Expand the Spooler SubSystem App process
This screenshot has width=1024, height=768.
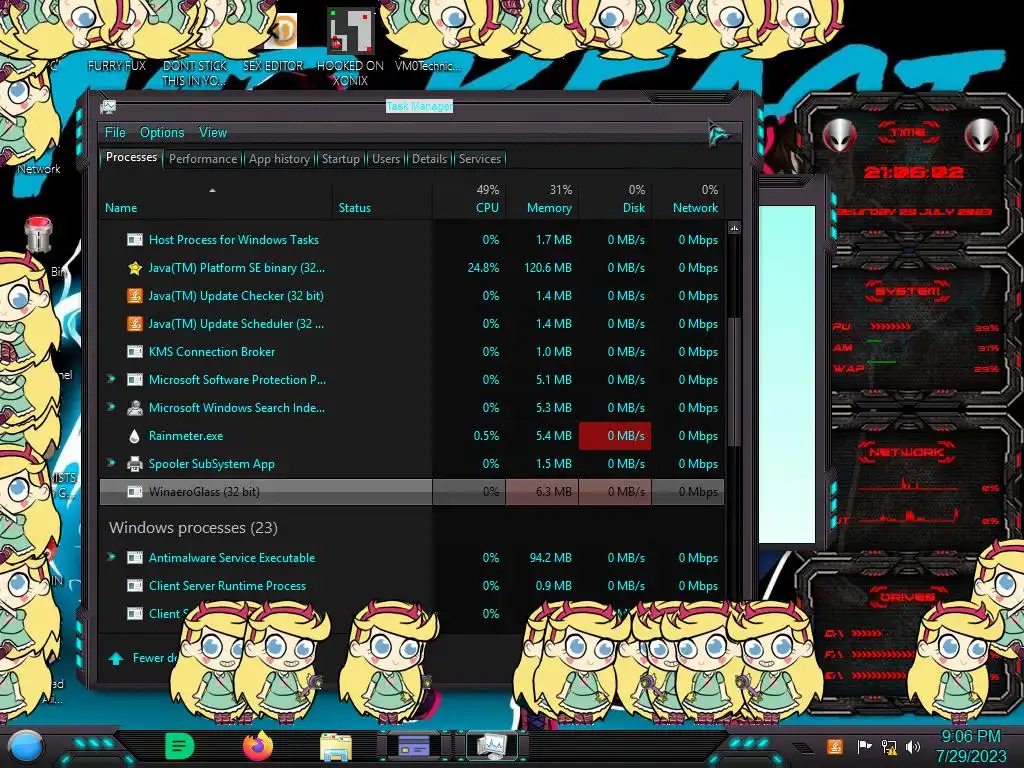coord(111,463)
